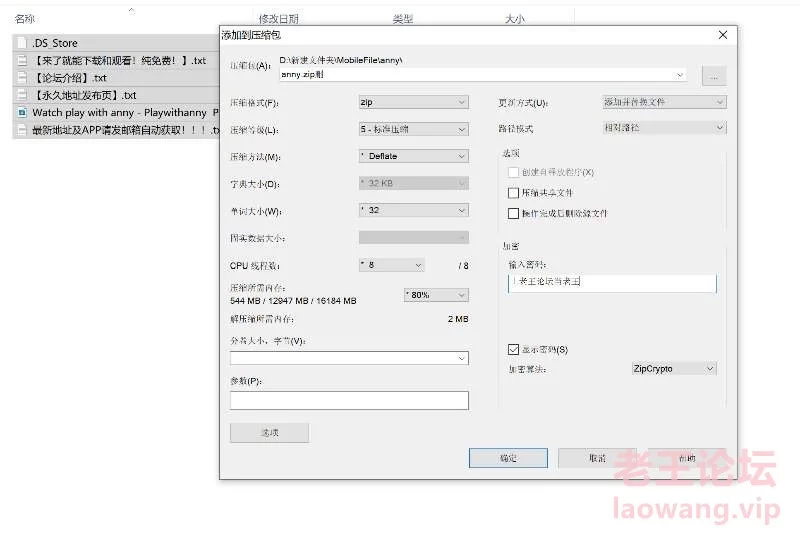Image resolution: width=800 pixels, height=534 pixels.
Task: Close the add to archive dialog
Action: coord(723,35)
